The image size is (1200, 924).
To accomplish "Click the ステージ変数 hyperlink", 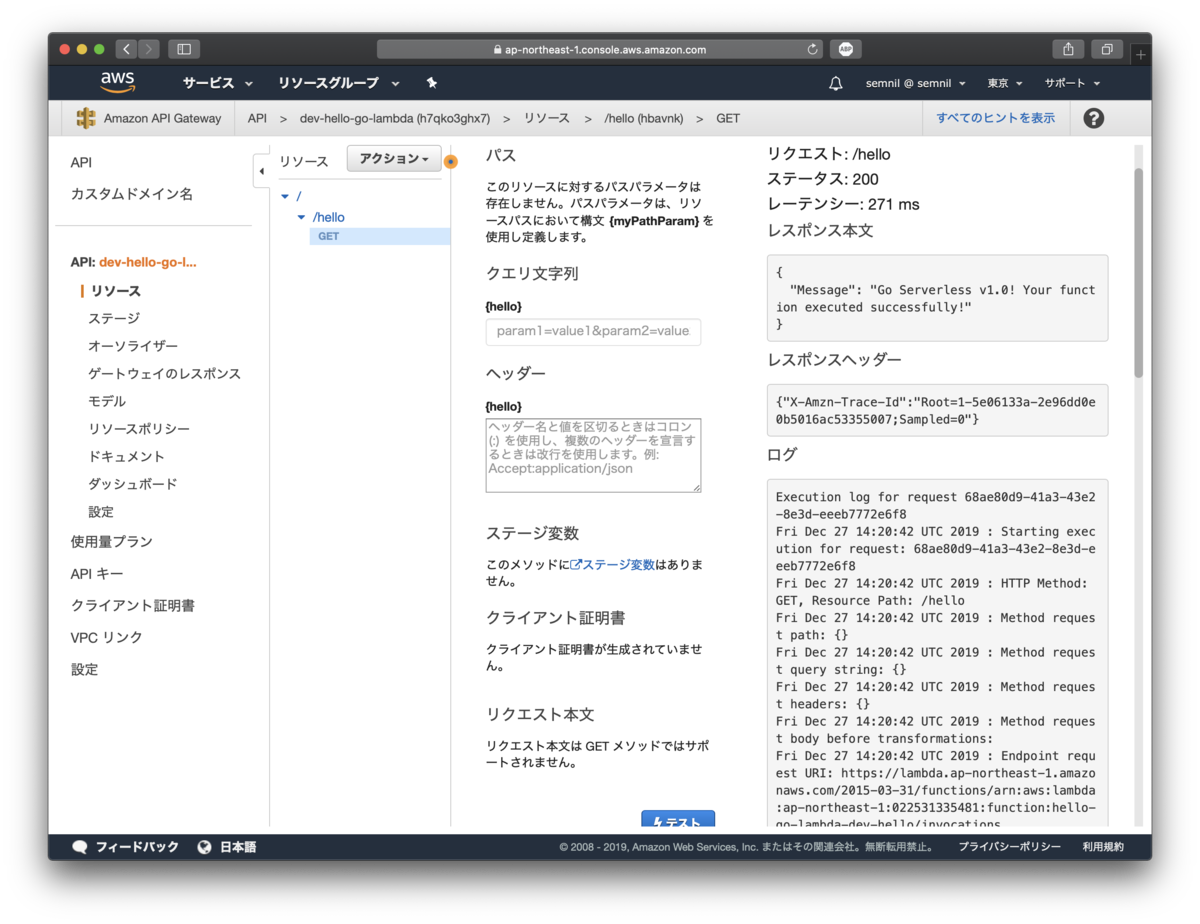I will coord(619,565).
